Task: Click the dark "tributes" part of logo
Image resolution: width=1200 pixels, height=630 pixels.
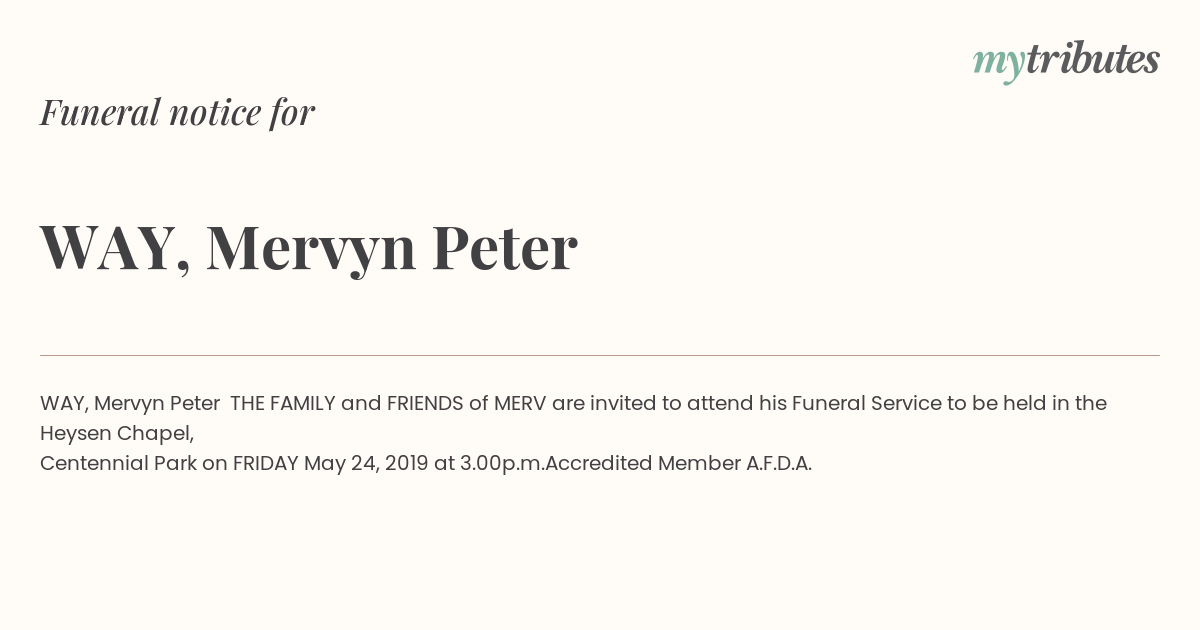Action: point(1092,59)
